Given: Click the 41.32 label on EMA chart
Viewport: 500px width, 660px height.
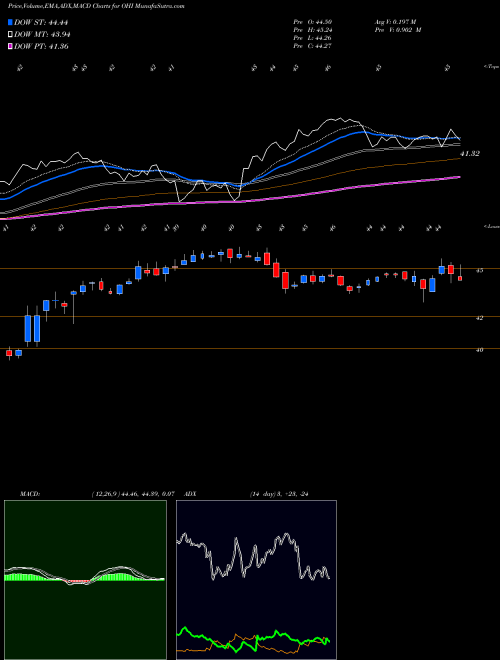Looking at the screenshot, I should tap(470, 154).
